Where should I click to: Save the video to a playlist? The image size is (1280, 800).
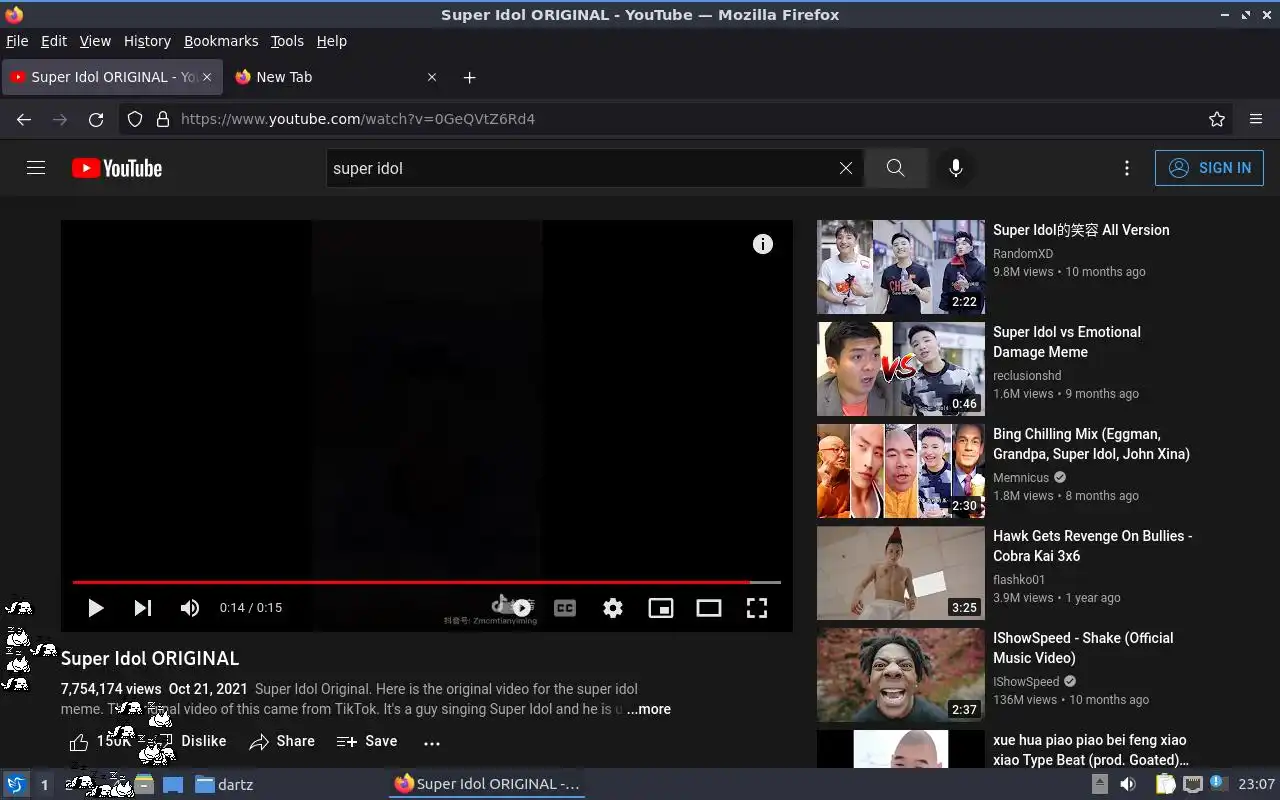(x=367, y=742)
